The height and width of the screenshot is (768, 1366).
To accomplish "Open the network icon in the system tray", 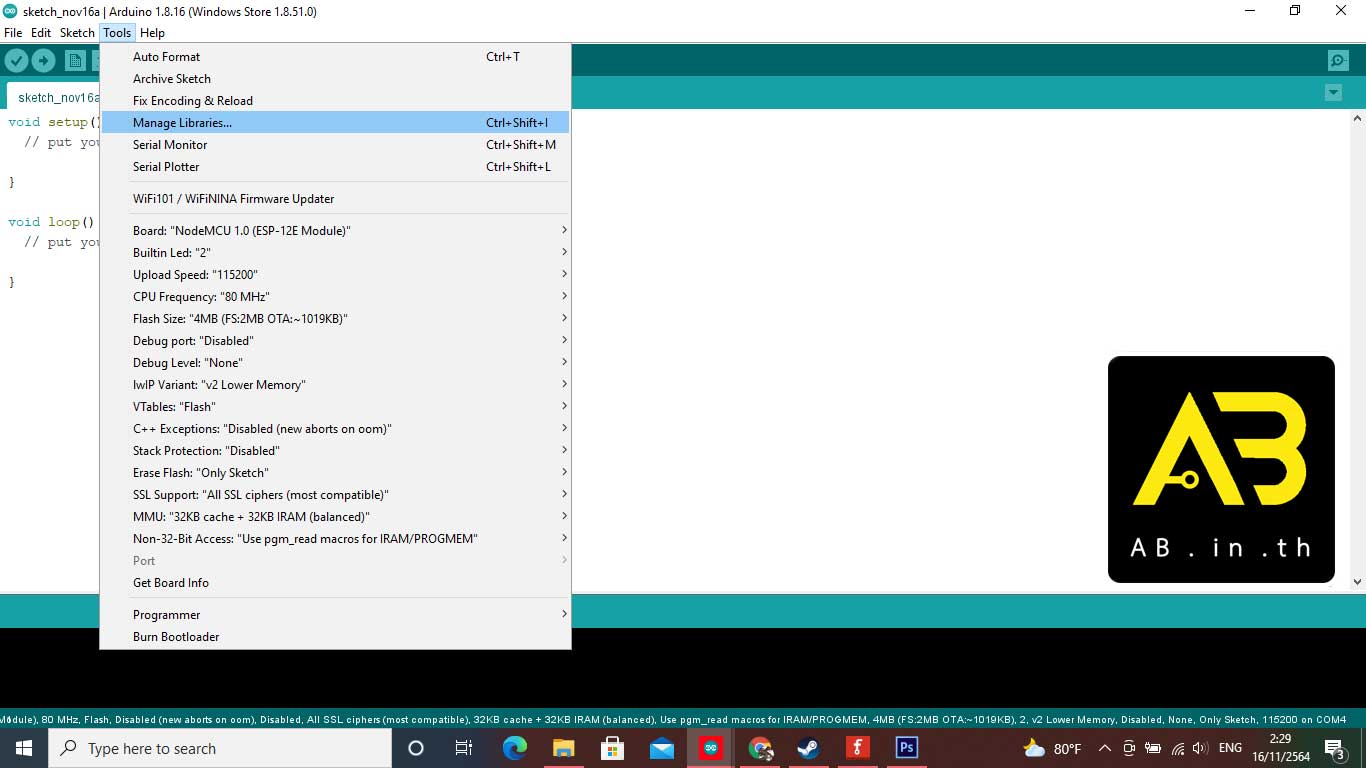I will [x=1177, y=748].
